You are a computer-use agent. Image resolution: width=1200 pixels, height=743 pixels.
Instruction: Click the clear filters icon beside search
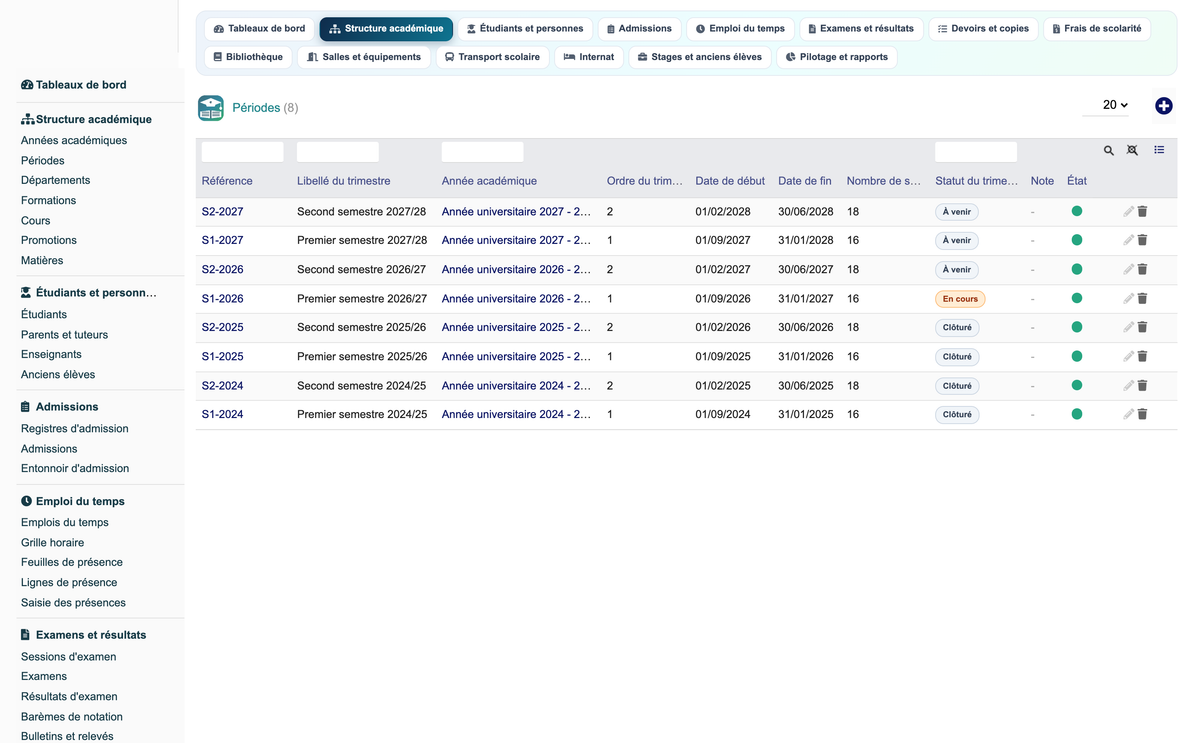[1132, 150]
